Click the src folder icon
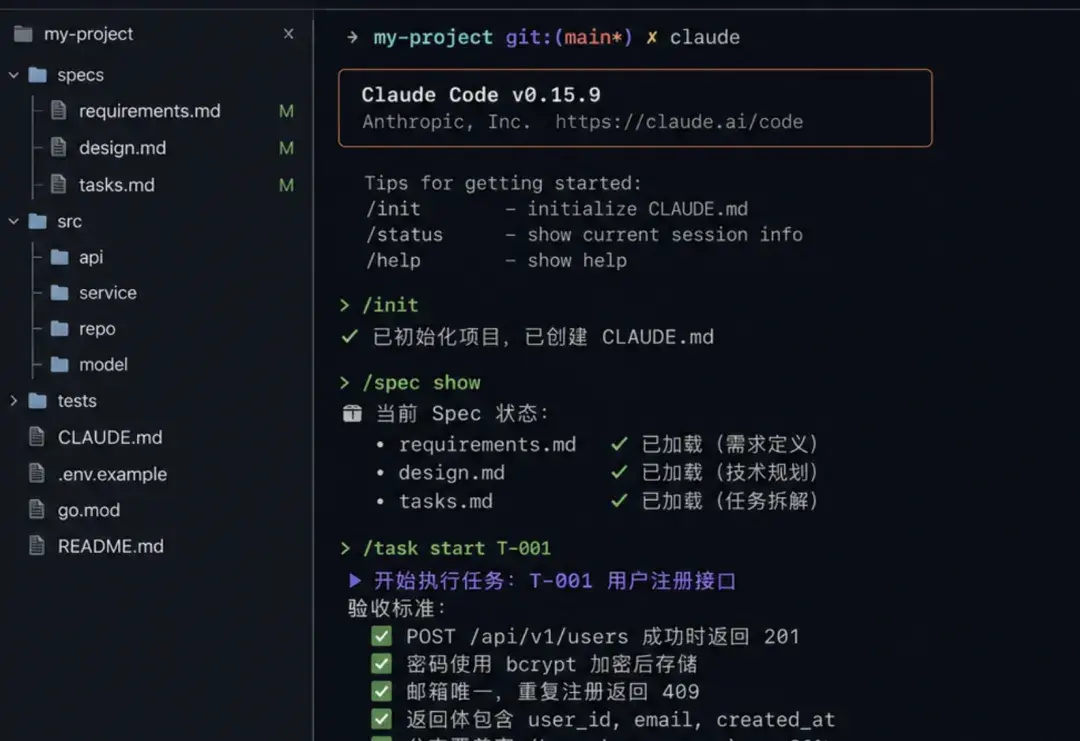 [x=37, y=221]
